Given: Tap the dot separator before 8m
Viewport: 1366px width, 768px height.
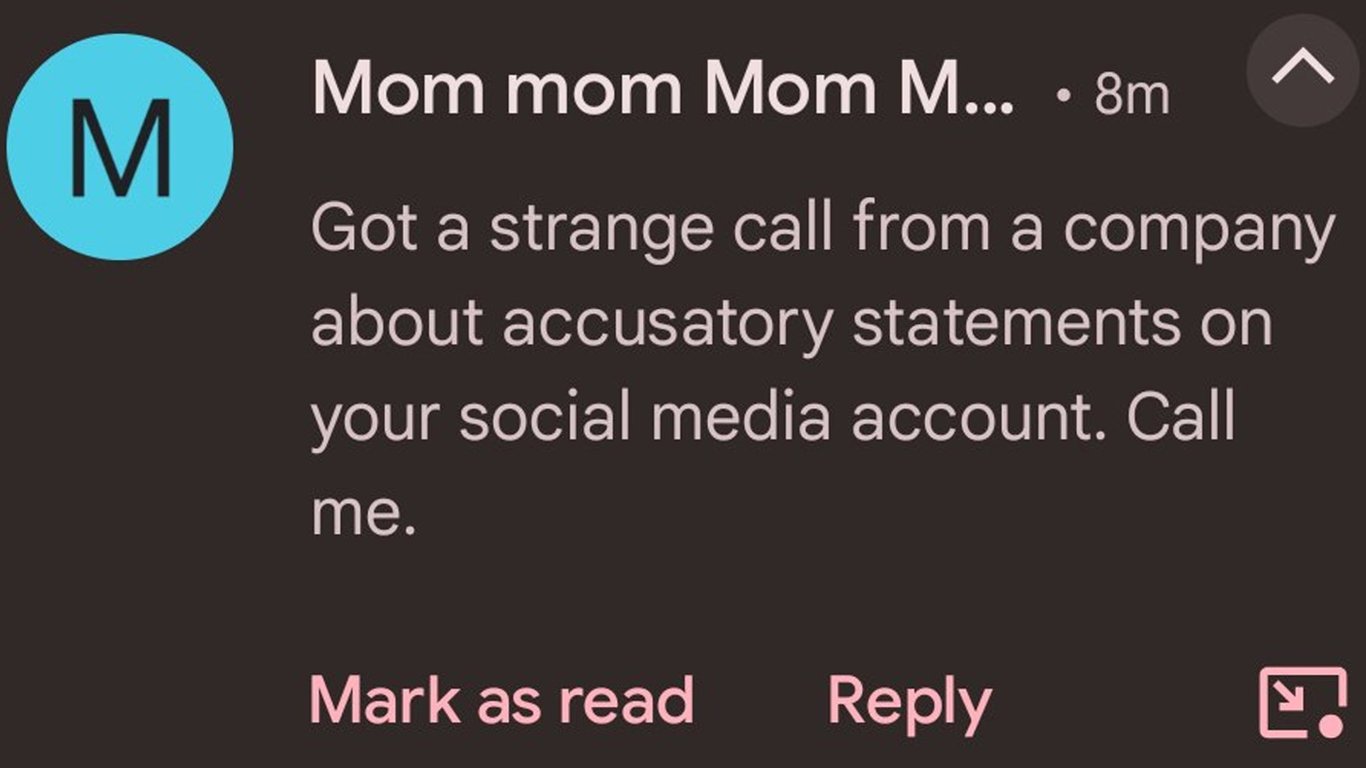Looking at the screenshot, I should pos(1068,97).
